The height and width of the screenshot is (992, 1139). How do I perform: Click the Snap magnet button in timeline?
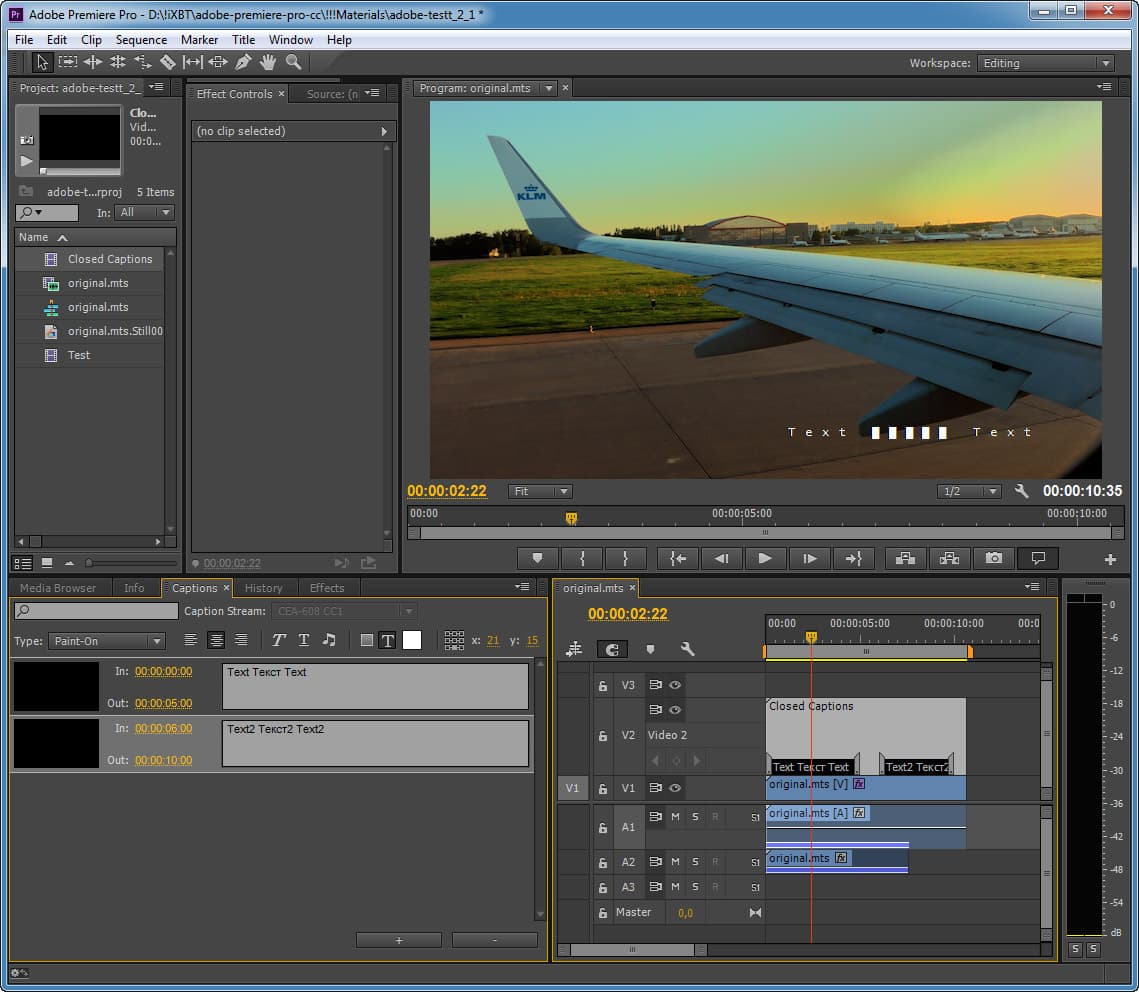pyautogui.click(x=612, y=649)
